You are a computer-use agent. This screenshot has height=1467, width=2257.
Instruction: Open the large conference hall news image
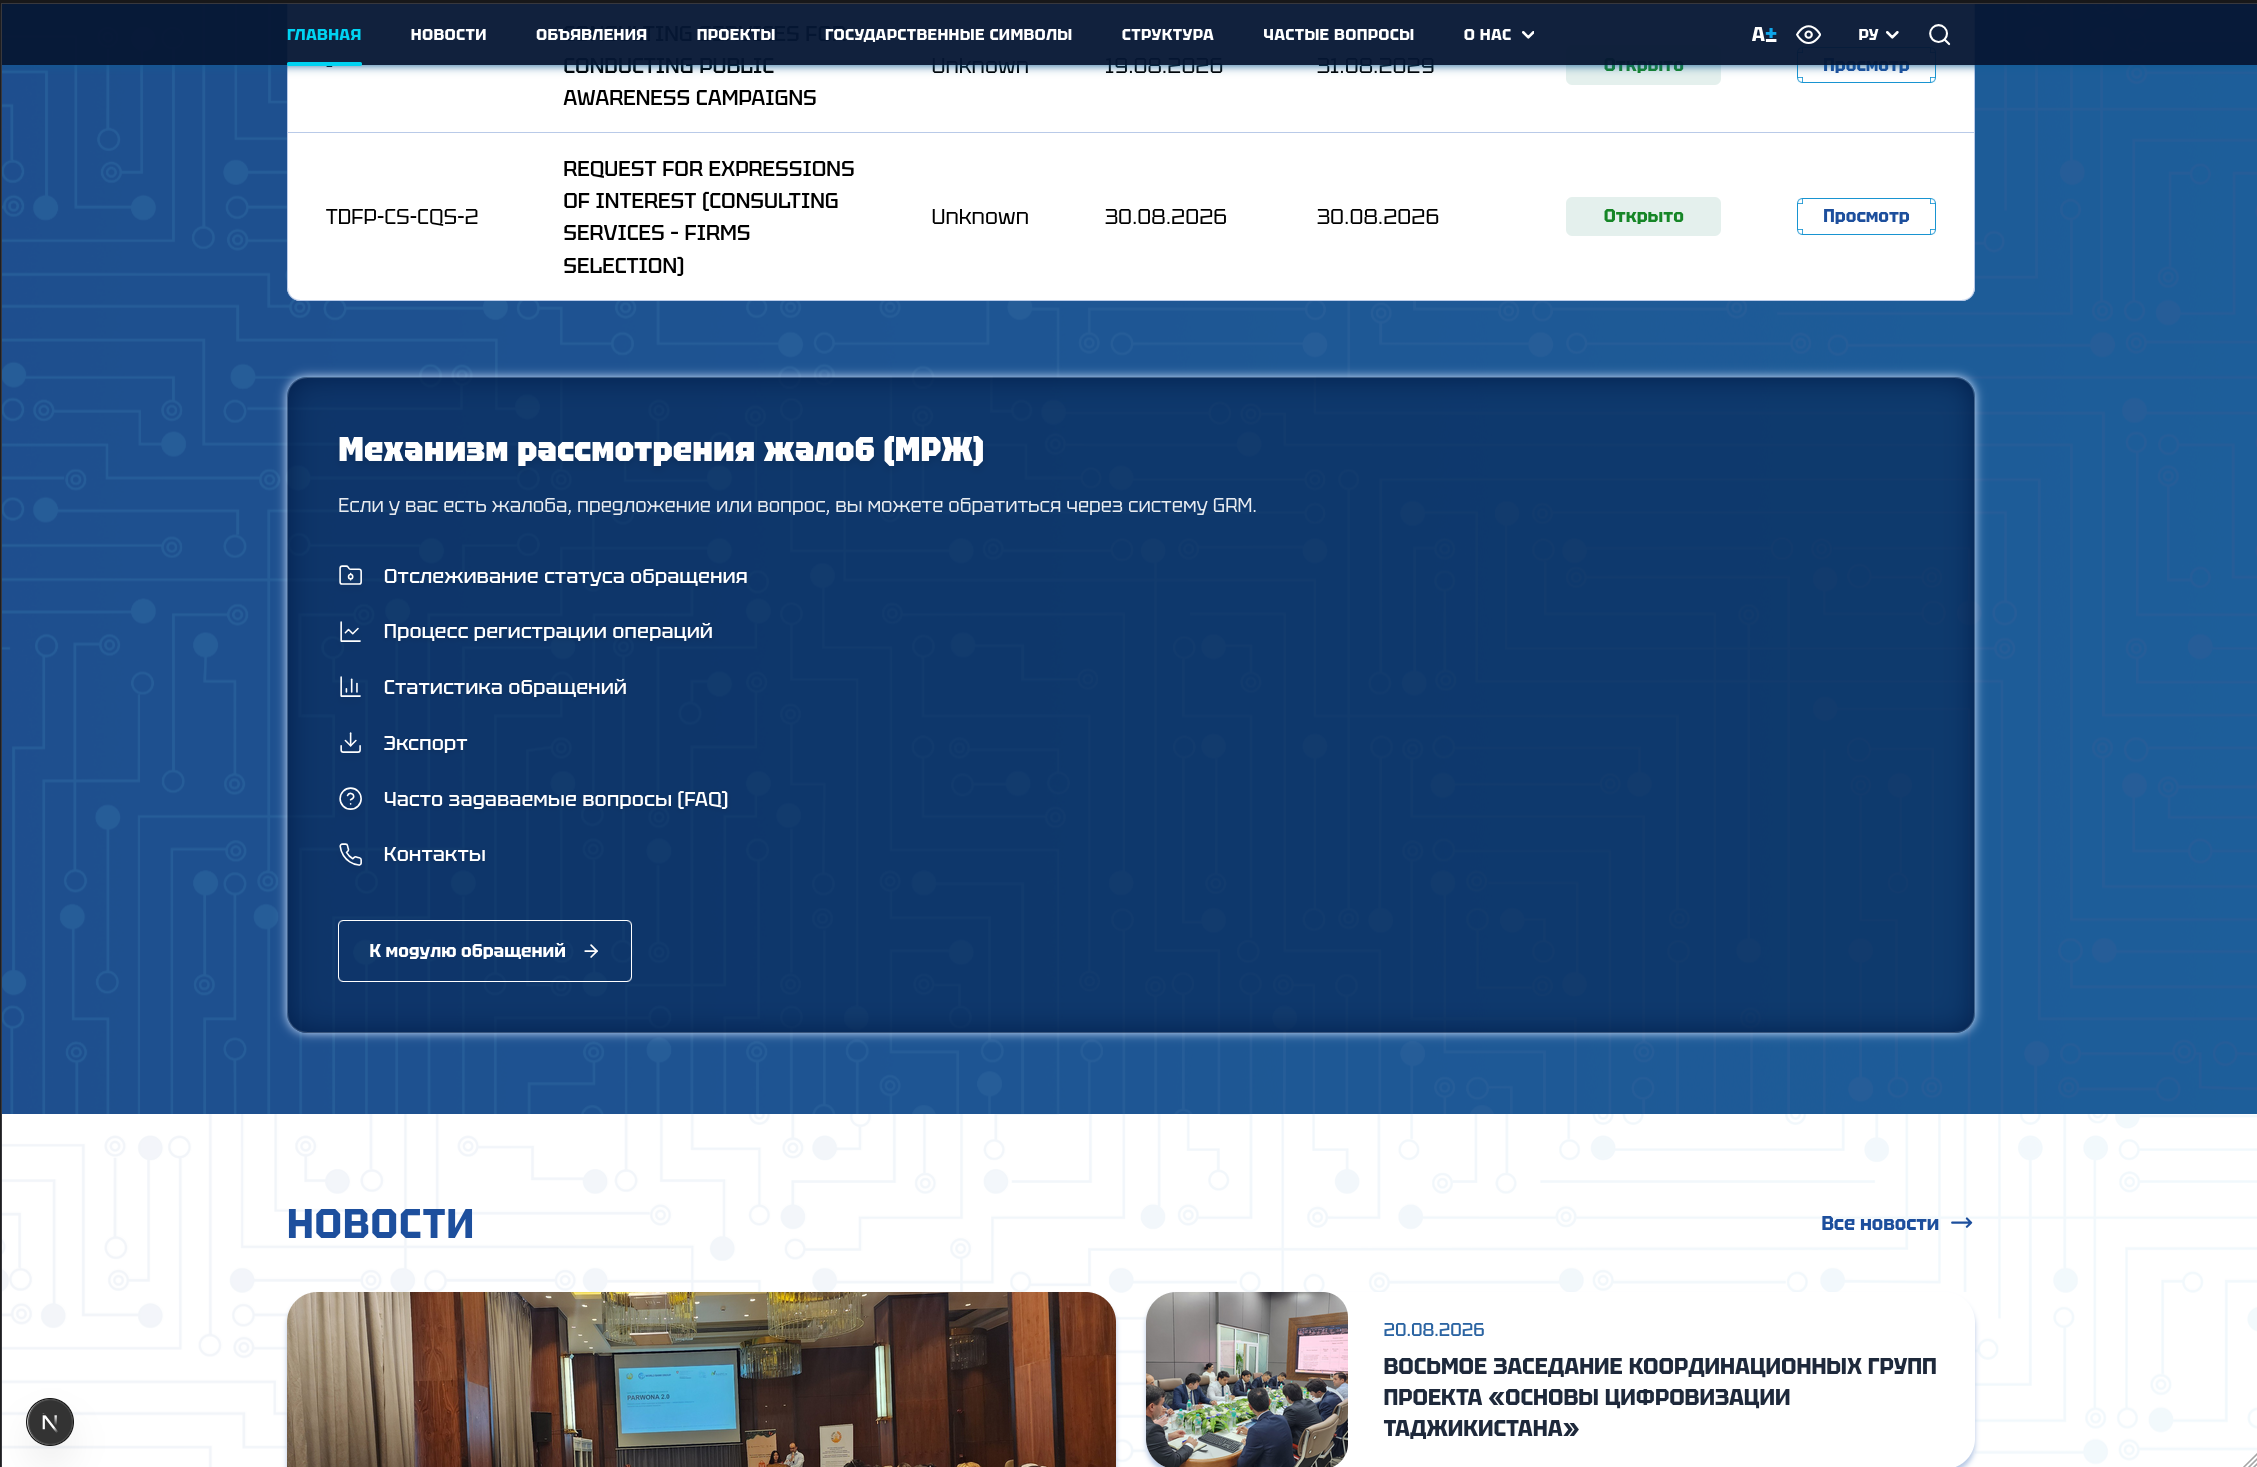[701, 1380]
